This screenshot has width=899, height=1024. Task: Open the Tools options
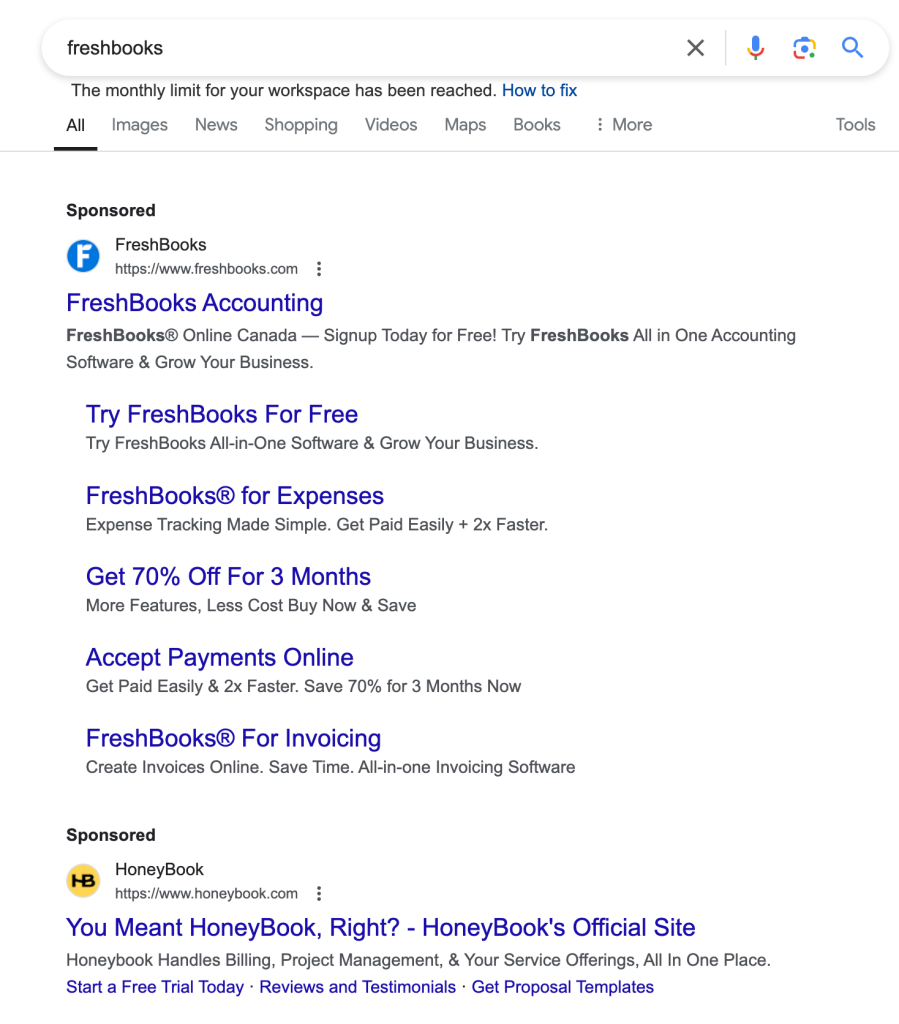tap(855, 124)
